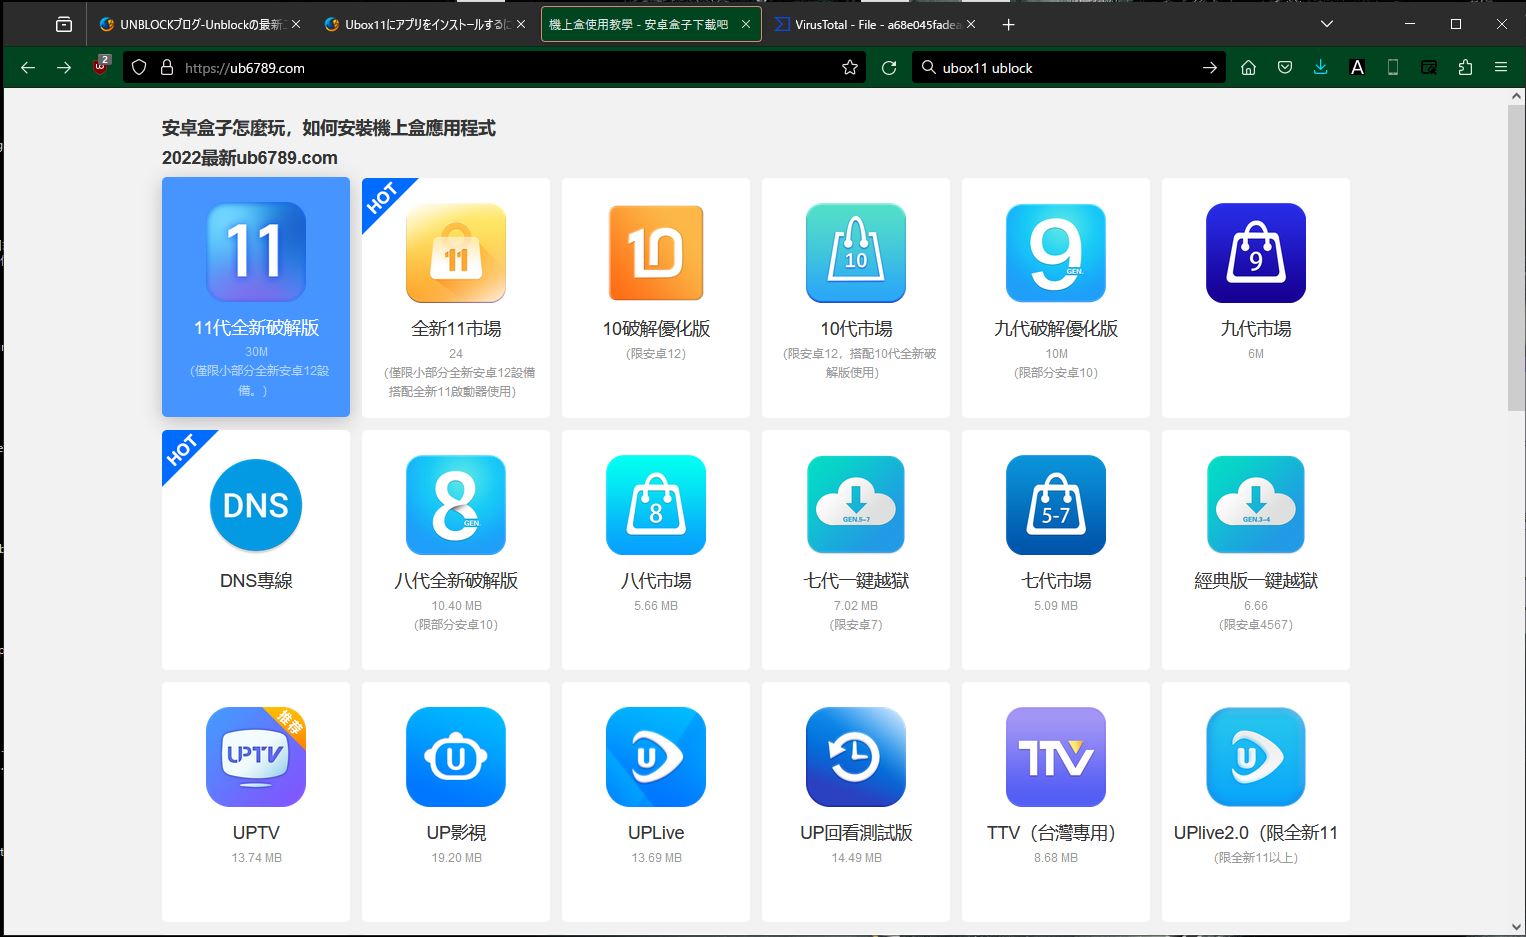Open the 10代市場 bag icon
Screen dimensions: 1526x937
tap(856, 253)
